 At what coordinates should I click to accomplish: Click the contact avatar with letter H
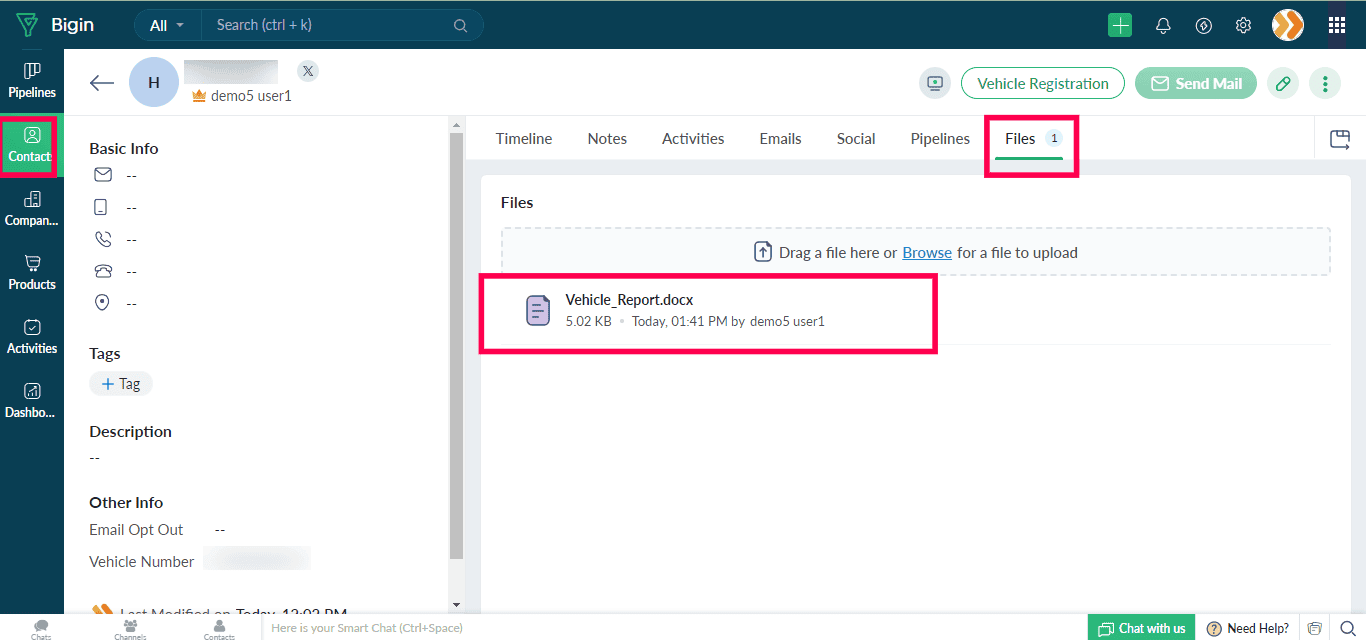154,82
